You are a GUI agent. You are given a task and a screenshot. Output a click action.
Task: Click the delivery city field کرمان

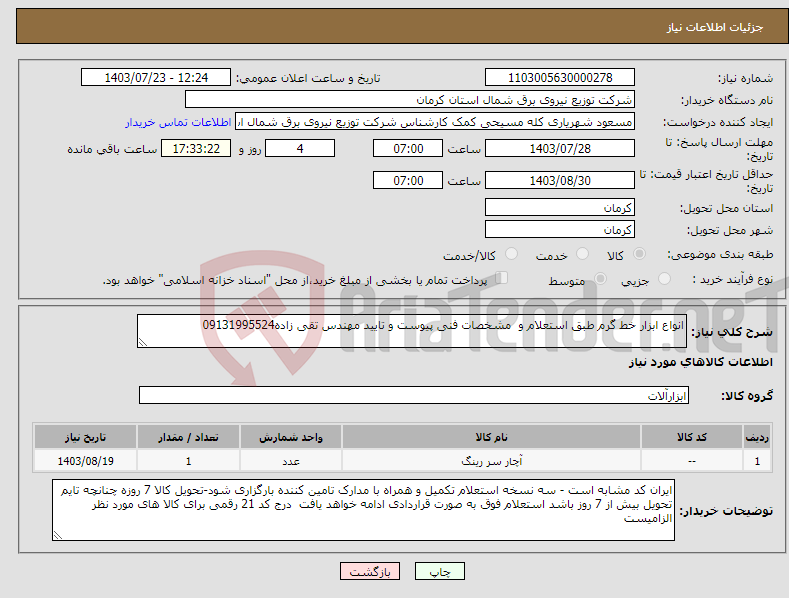coord(560,230)
